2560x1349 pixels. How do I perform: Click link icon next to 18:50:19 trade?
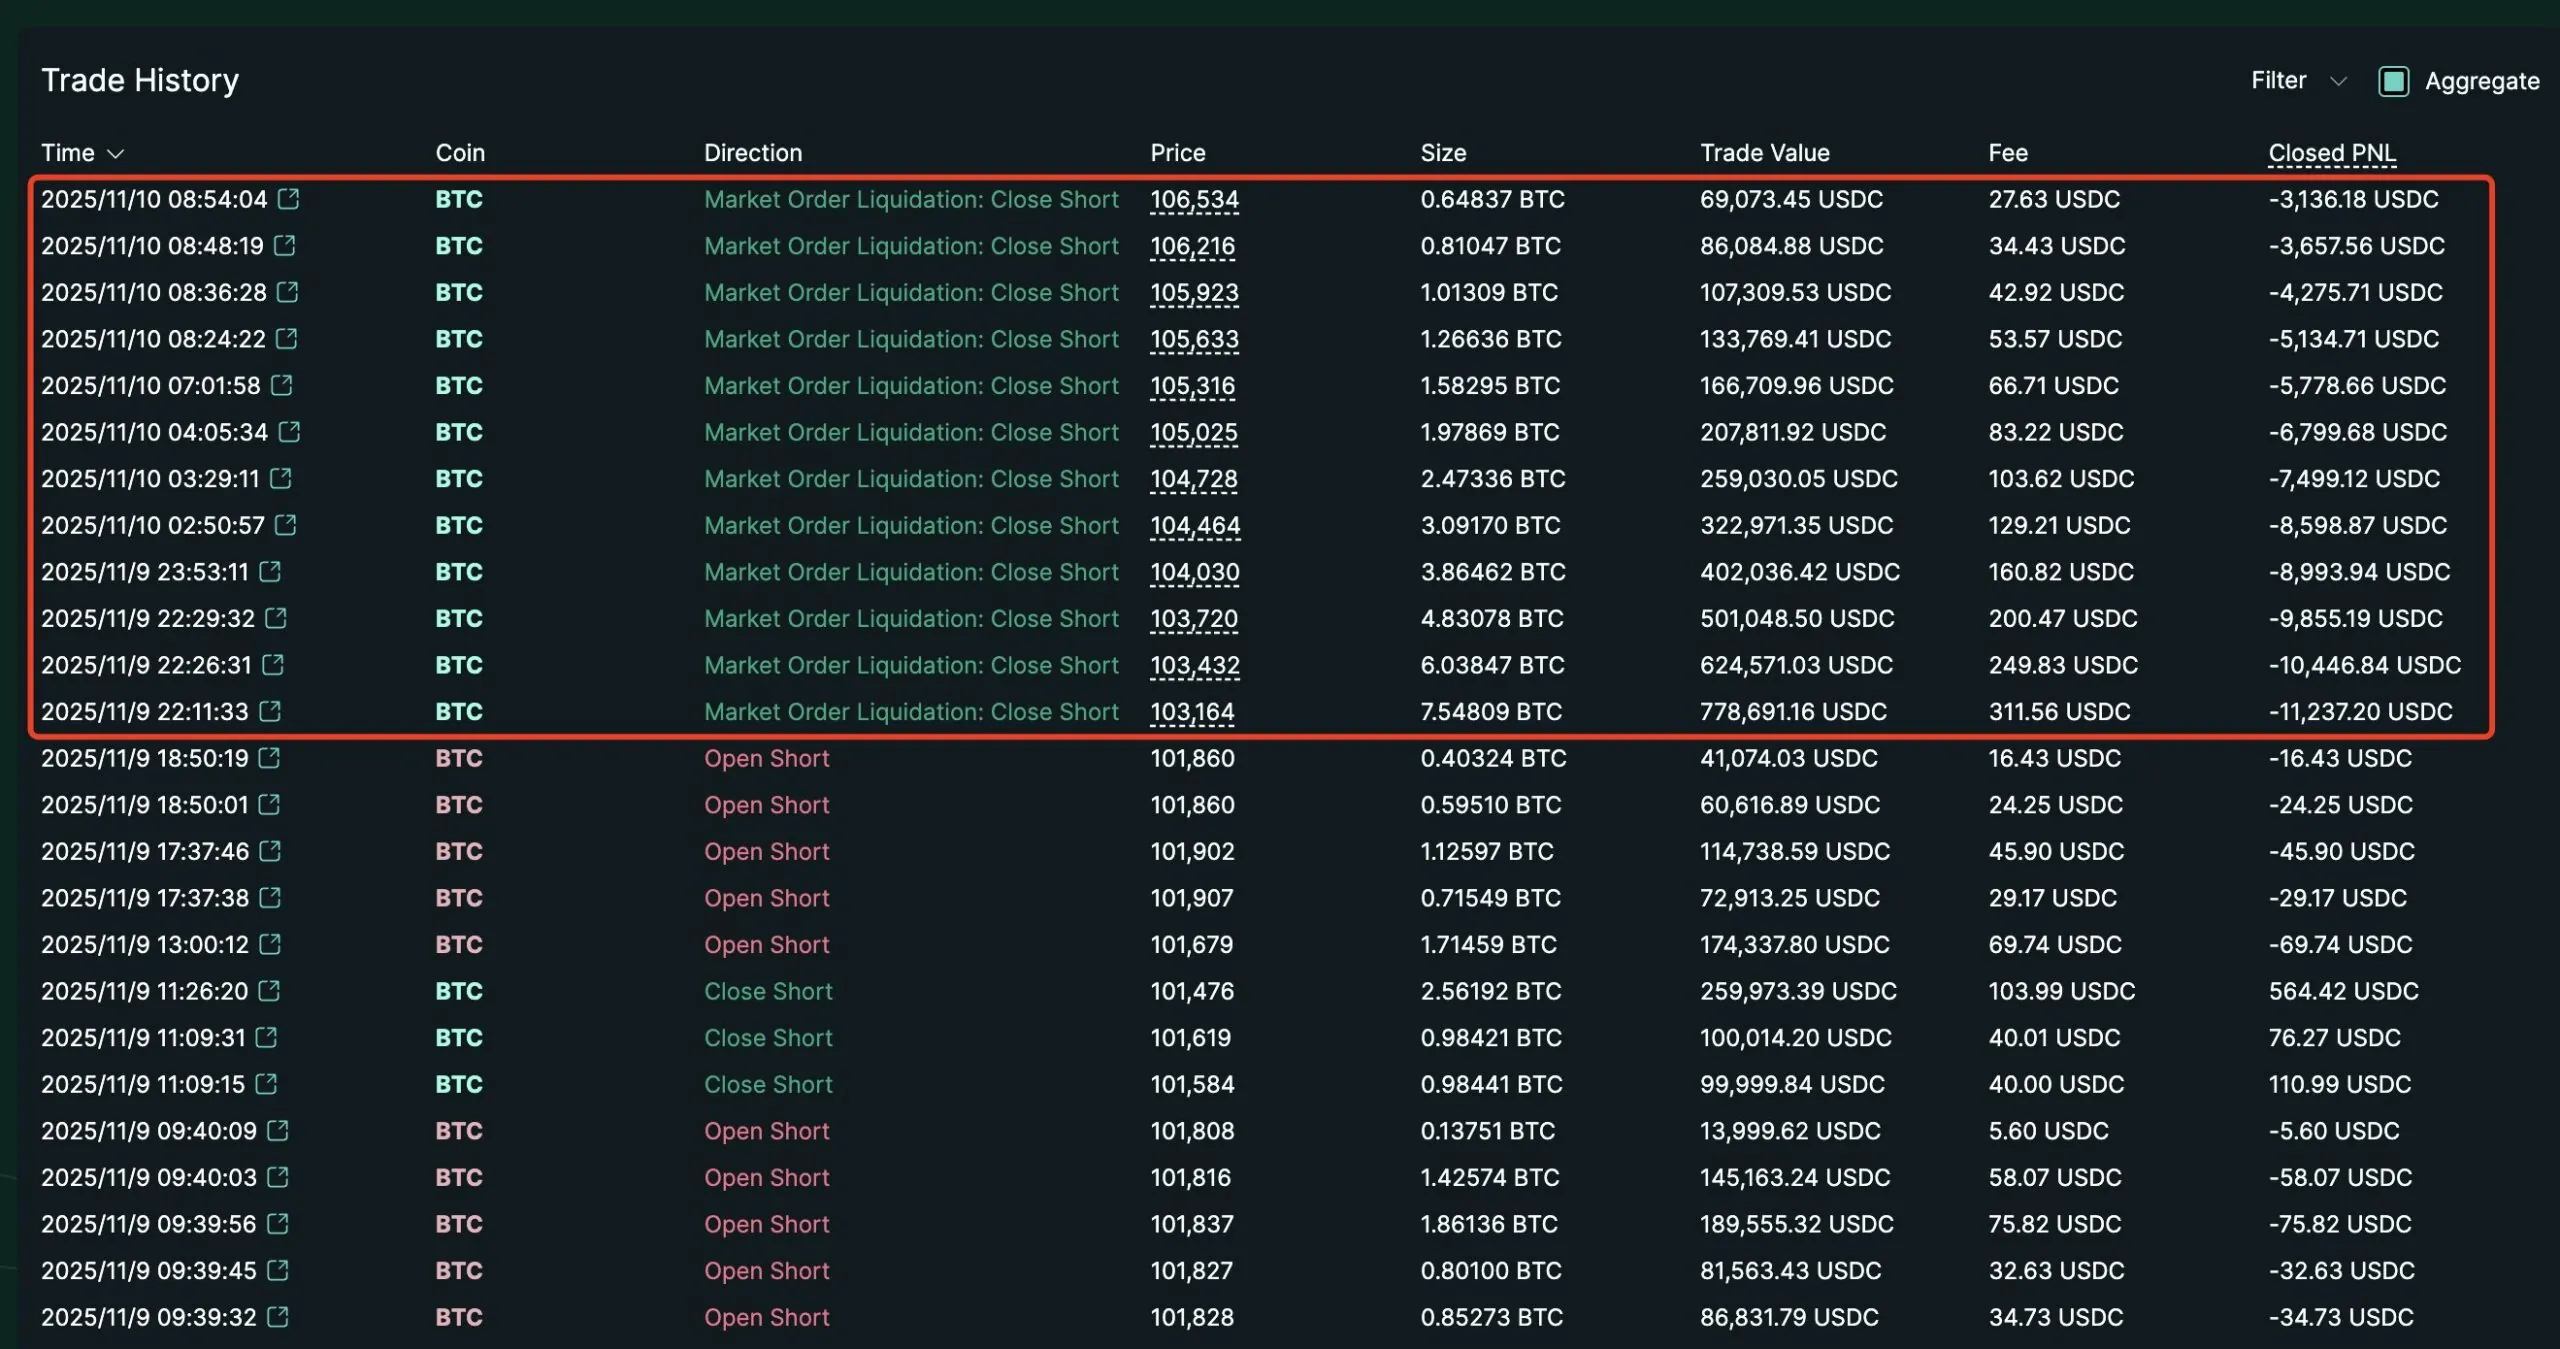coord(269,757)
